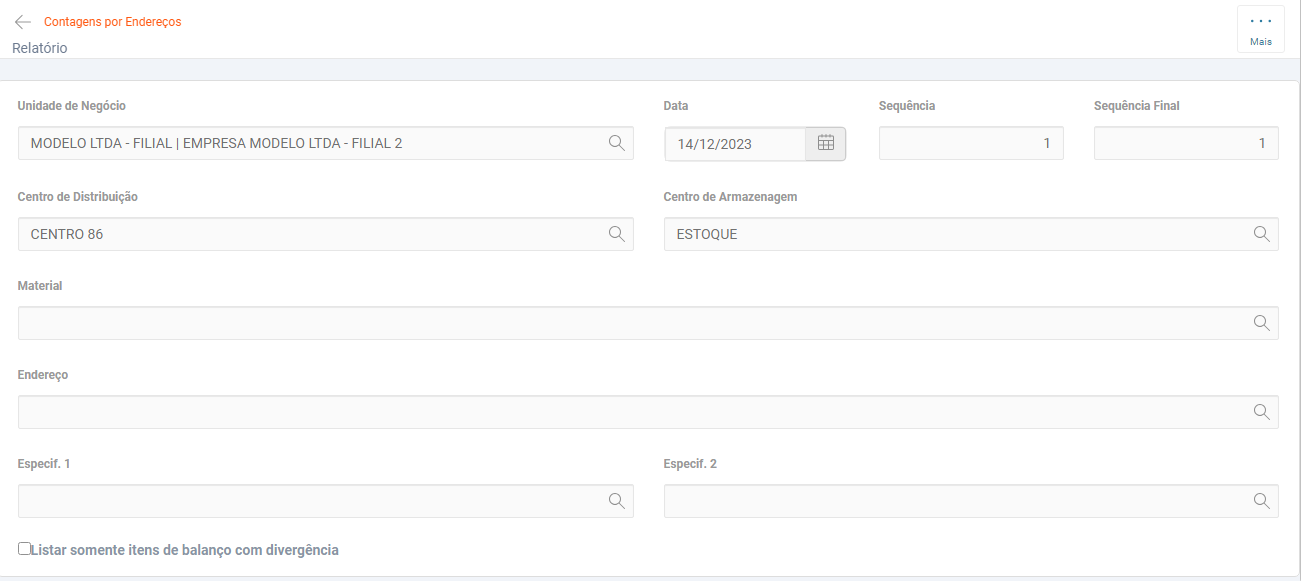Follow the Contagens por Endereços link
This screenshot has height=581, width=1301.
112,22
